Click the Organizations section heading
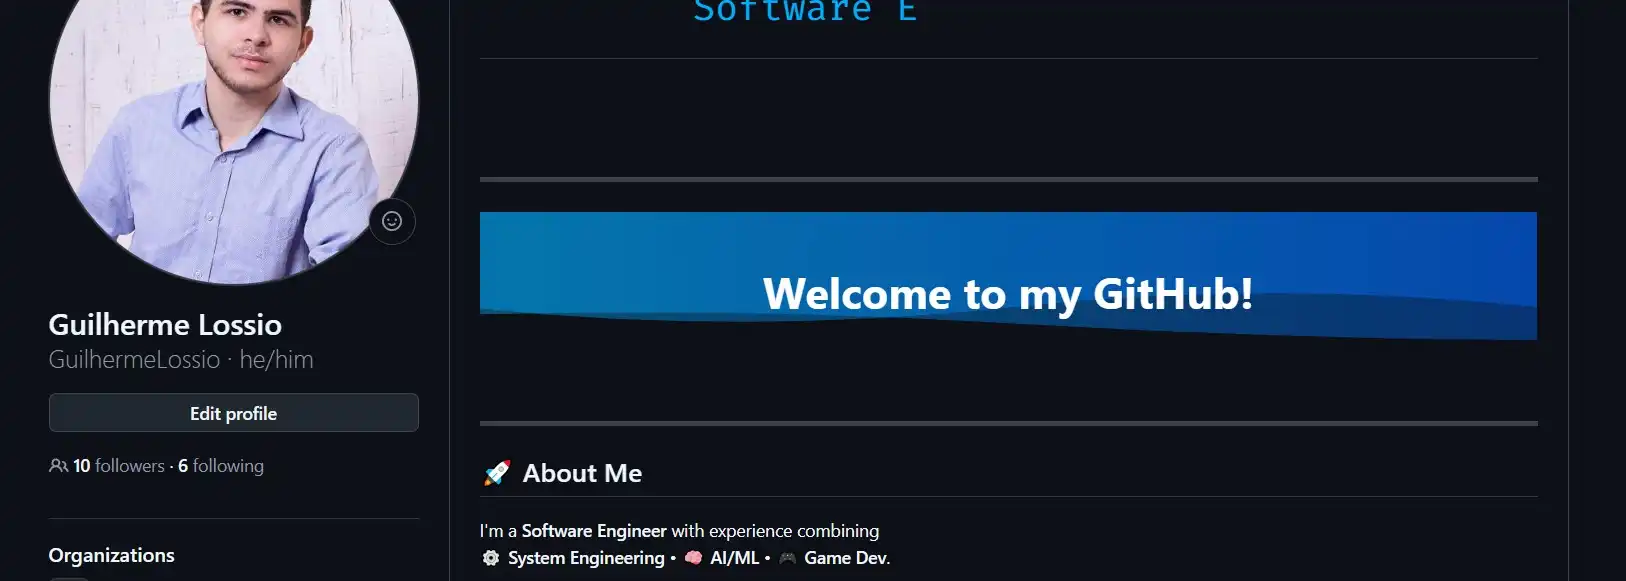The image size is (1626, 581). 111,555
